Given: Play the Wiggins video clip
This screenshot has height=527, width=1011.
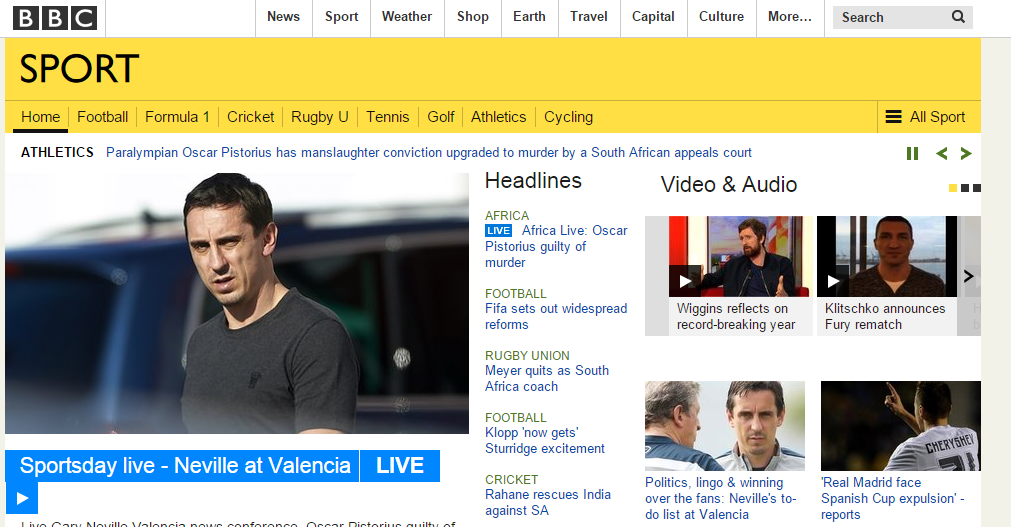Looking at the screenshot, I should click(685, 281).
